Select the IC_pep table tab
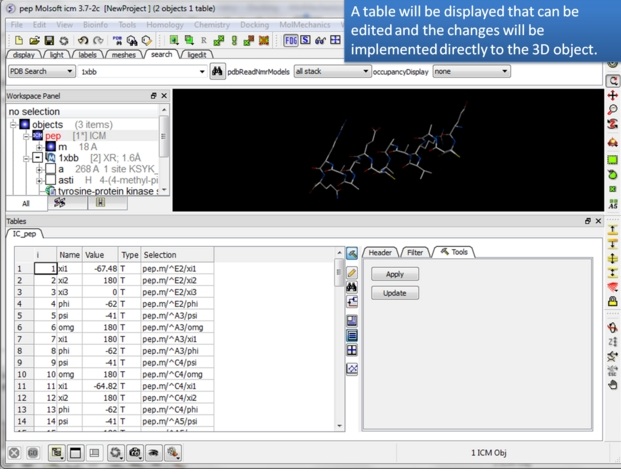This screenshot has width=621, height=474. click(24, 234)
